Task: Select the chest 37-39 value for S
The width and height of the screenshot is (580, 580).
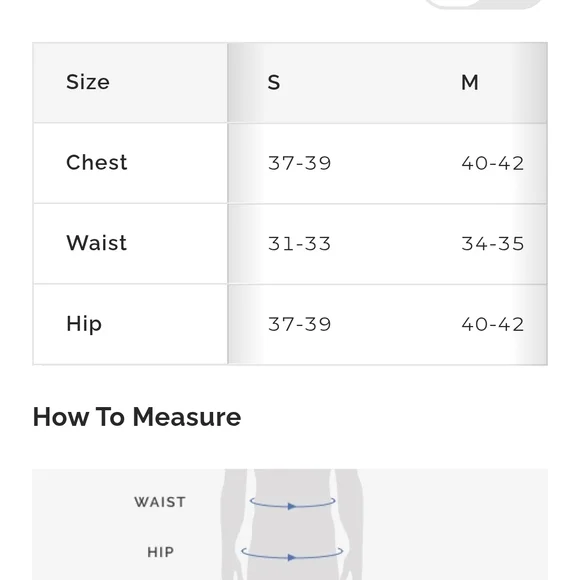Action: [x=299, y=163]
